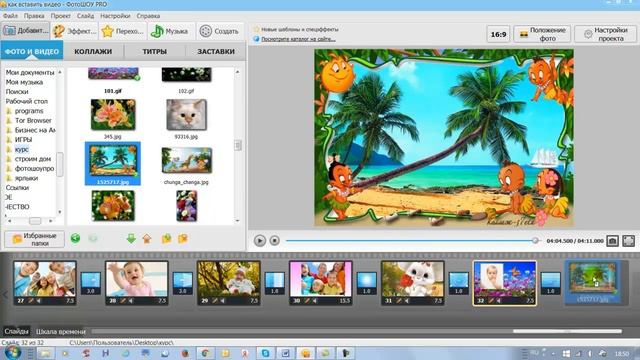The width and height of the screenshot is (640, 360).
Task: Click the add folder to favorites icon
Action: coord(167,238)
